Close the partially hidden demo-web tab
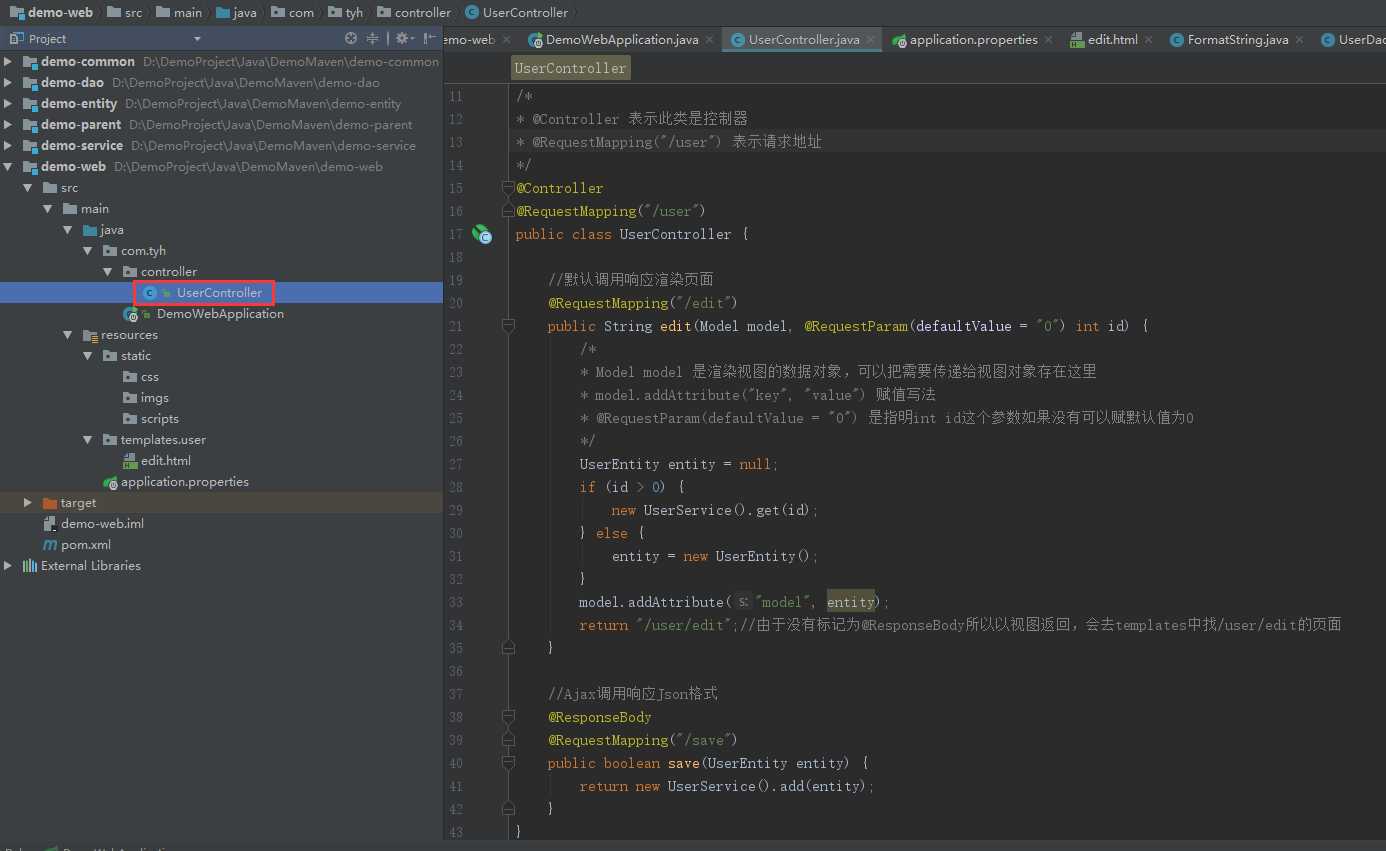 [506, 40]
